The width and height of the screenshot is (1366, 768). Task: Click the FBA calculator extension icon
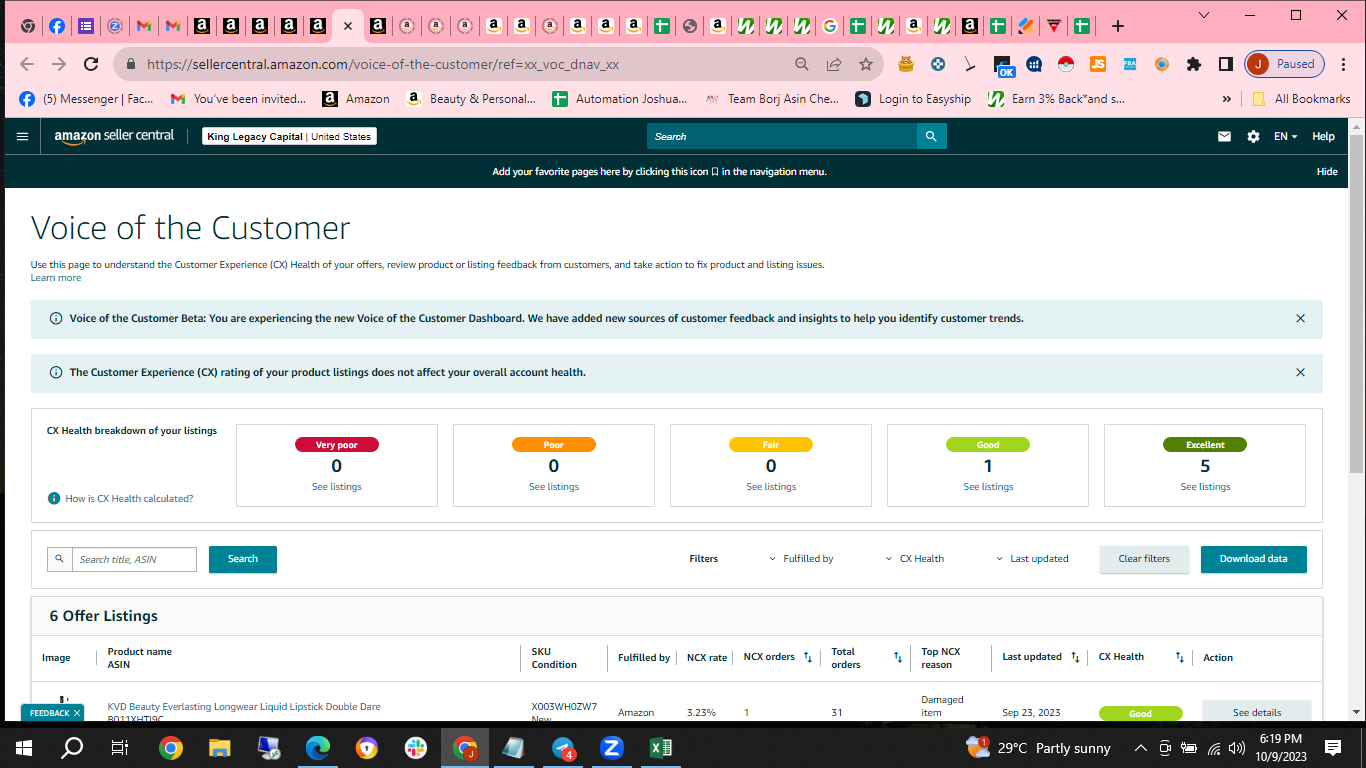[1129, 64]
